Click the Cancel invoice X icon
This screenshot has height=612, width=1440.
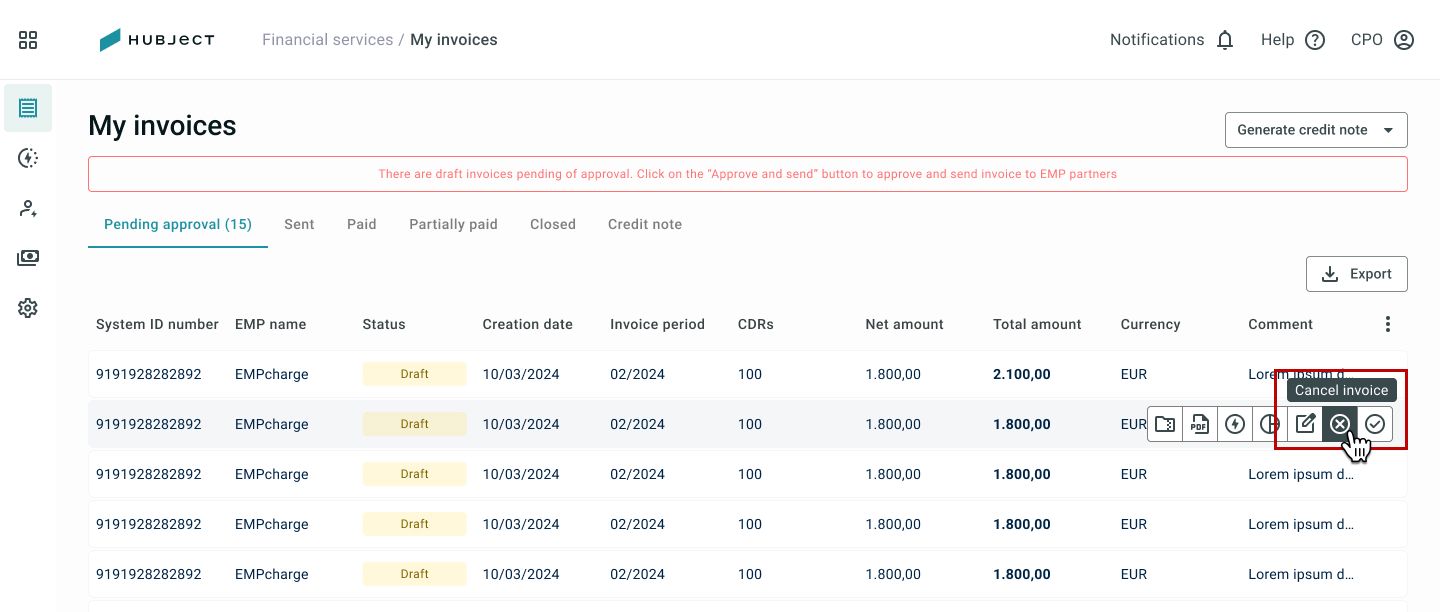(x=1340, y=424)
